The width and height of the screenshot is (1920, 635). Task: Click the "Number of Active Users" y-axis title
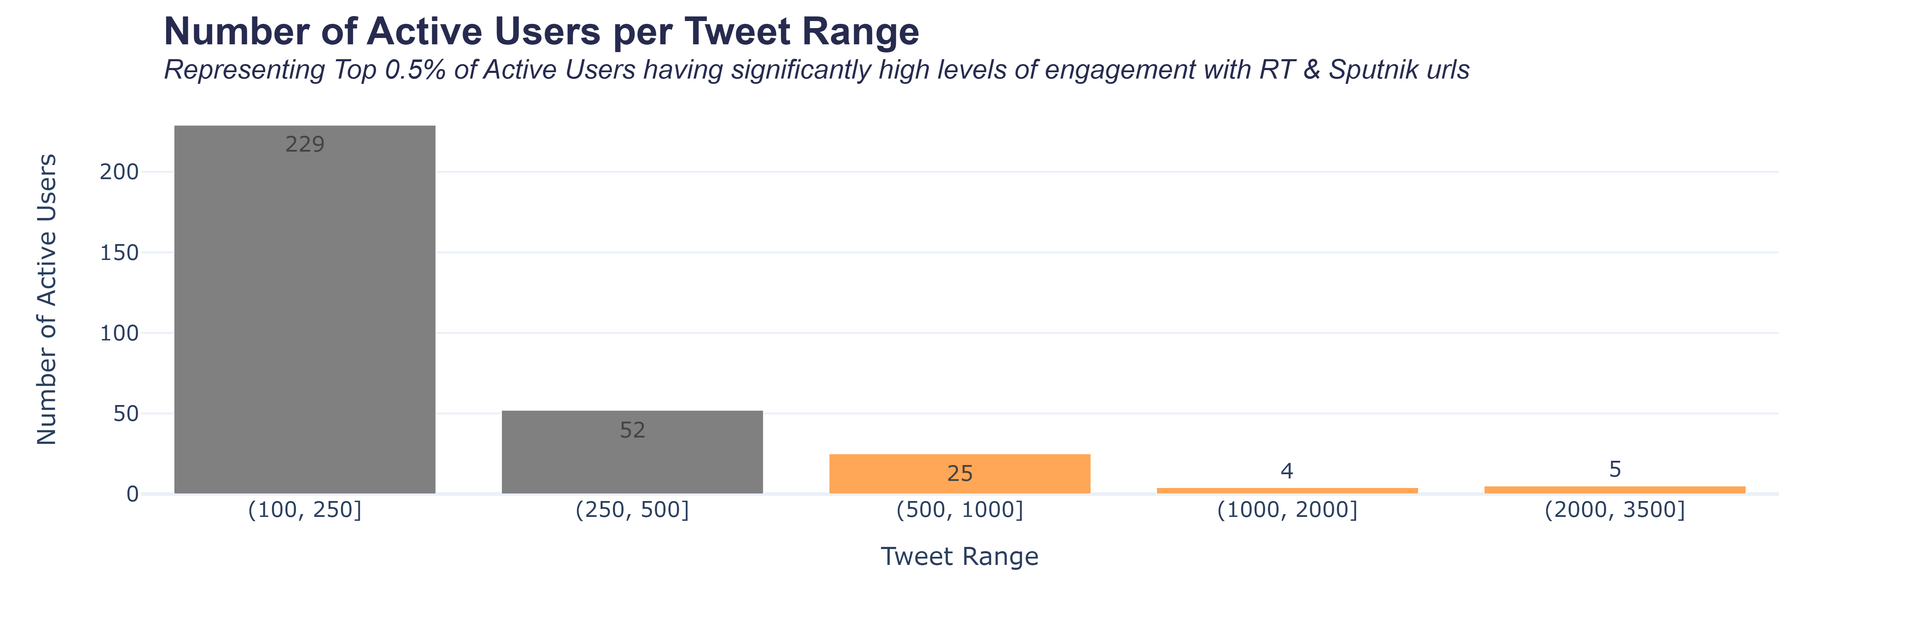(46, 300)
